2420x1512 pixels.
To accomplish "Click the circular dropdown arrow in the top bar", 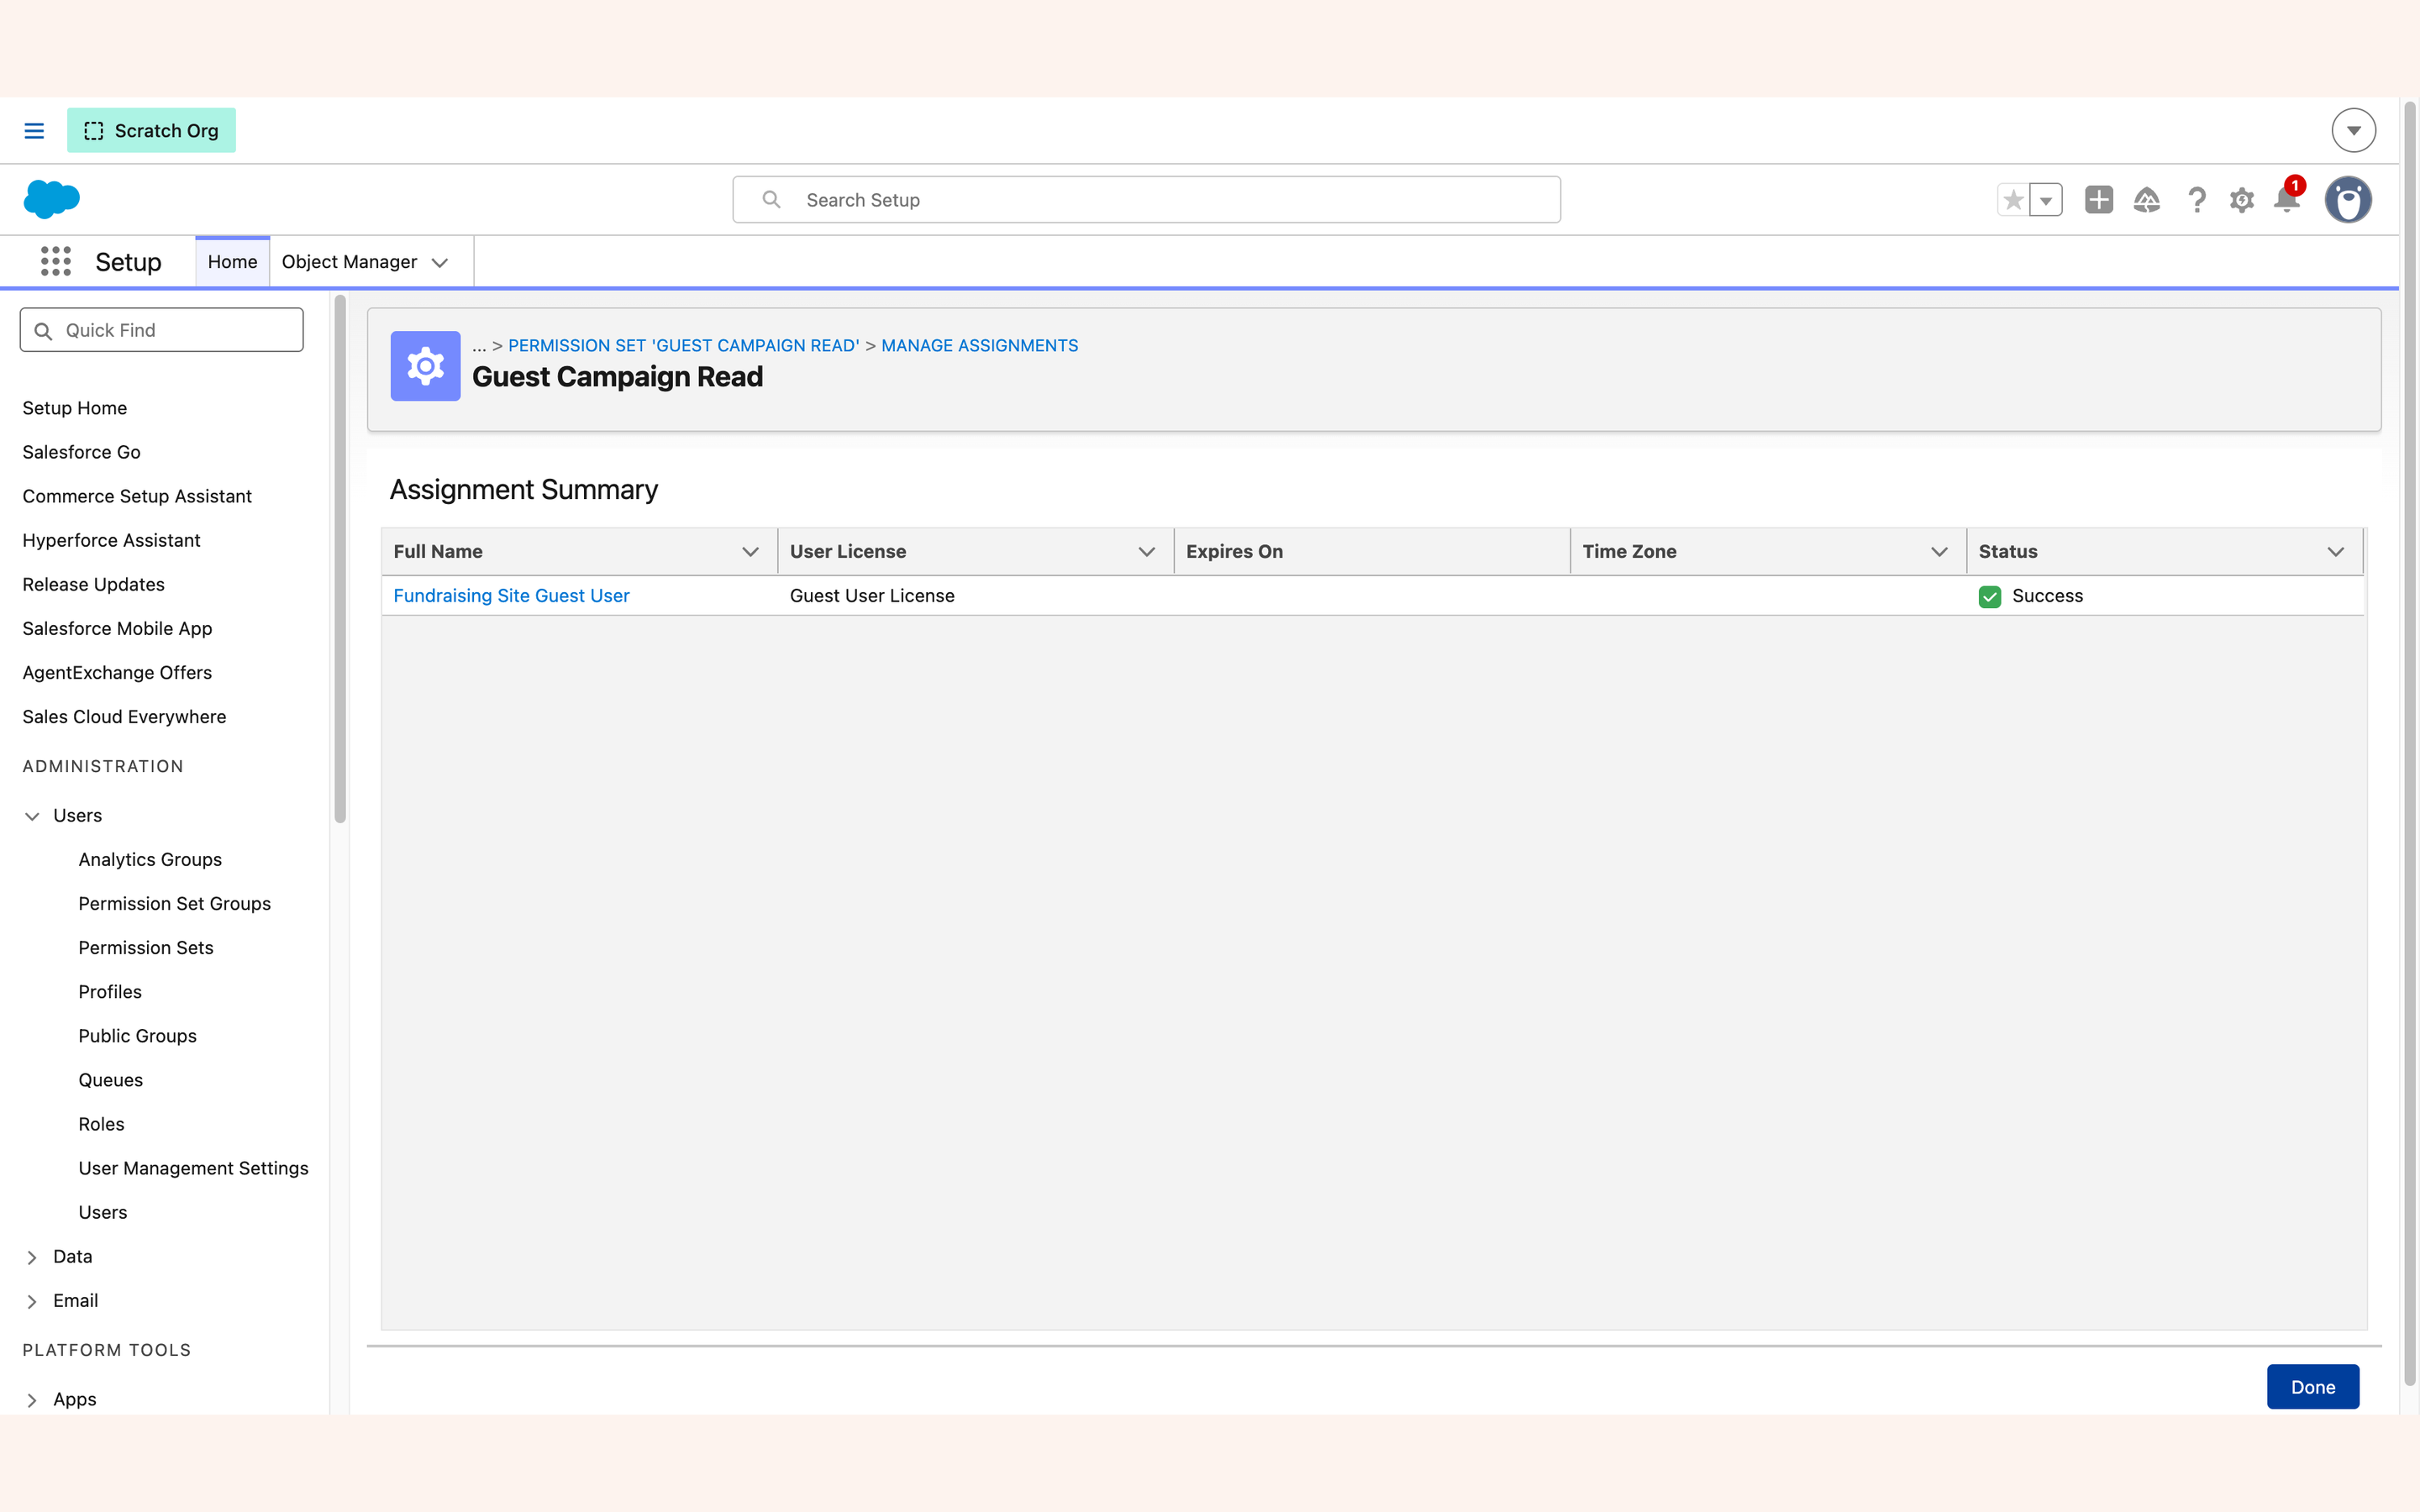I will click(2353, 130).
